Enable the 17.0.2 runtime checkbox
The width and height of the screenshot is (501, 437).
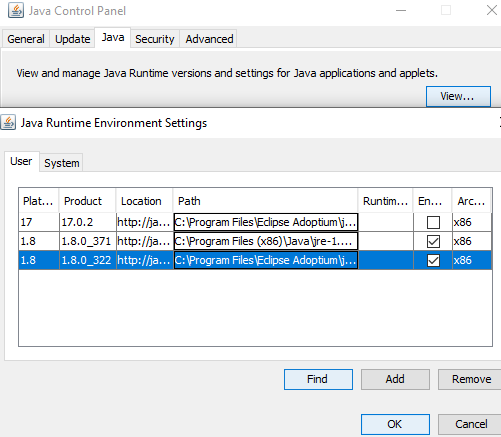click(x=433, y=222)
